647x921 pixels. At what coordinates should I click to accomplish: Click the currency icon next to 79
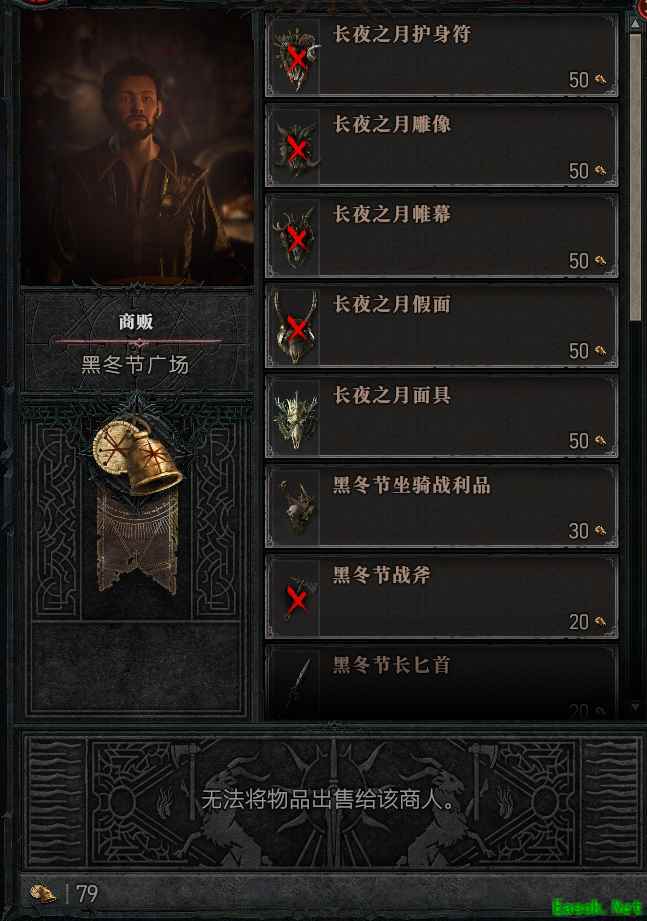(x=43, y=893)
